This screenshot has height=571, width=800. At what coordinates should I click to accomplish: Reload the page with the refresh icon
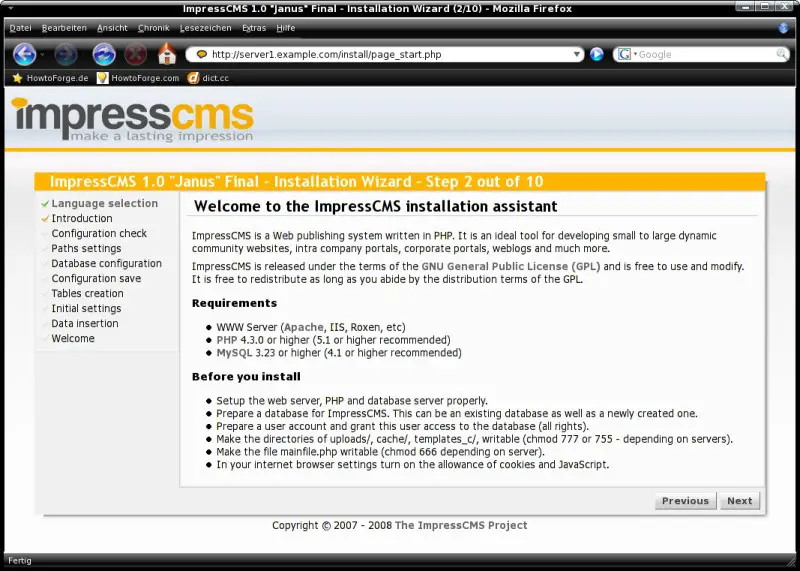click(104, 54)
